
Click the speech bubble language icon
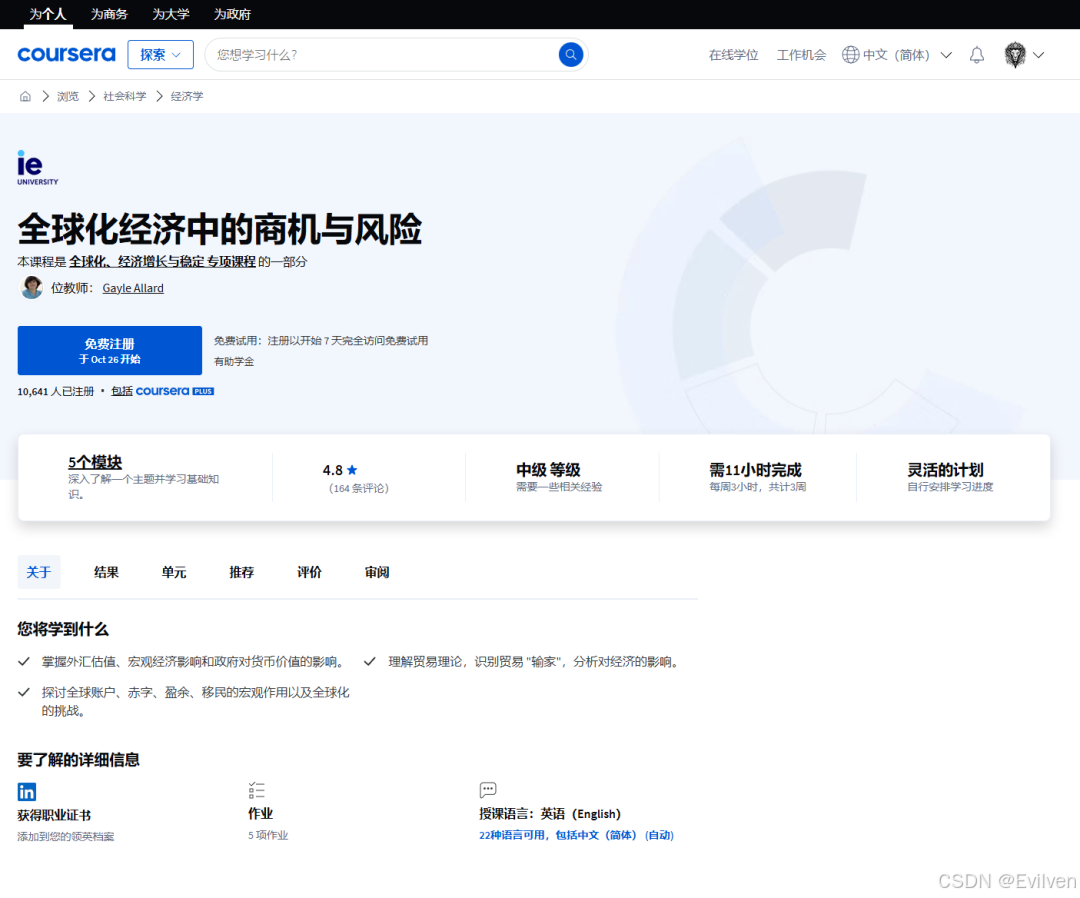coord(488,789)
